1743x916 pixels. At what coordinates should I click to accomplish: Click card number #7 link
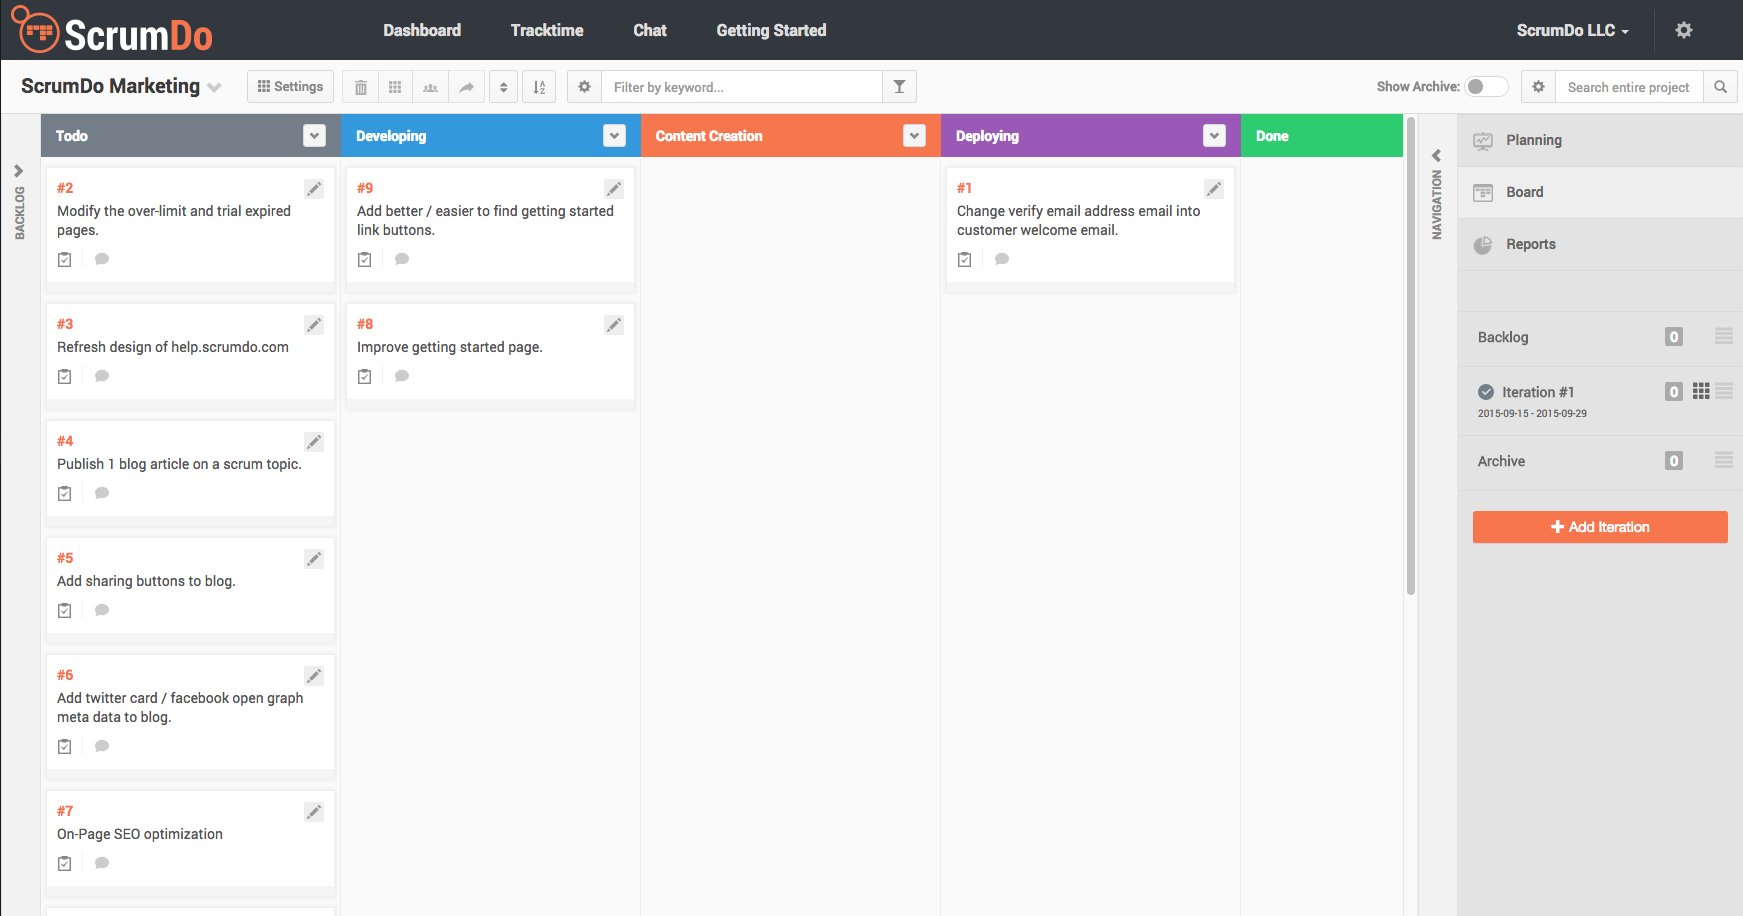65,811
